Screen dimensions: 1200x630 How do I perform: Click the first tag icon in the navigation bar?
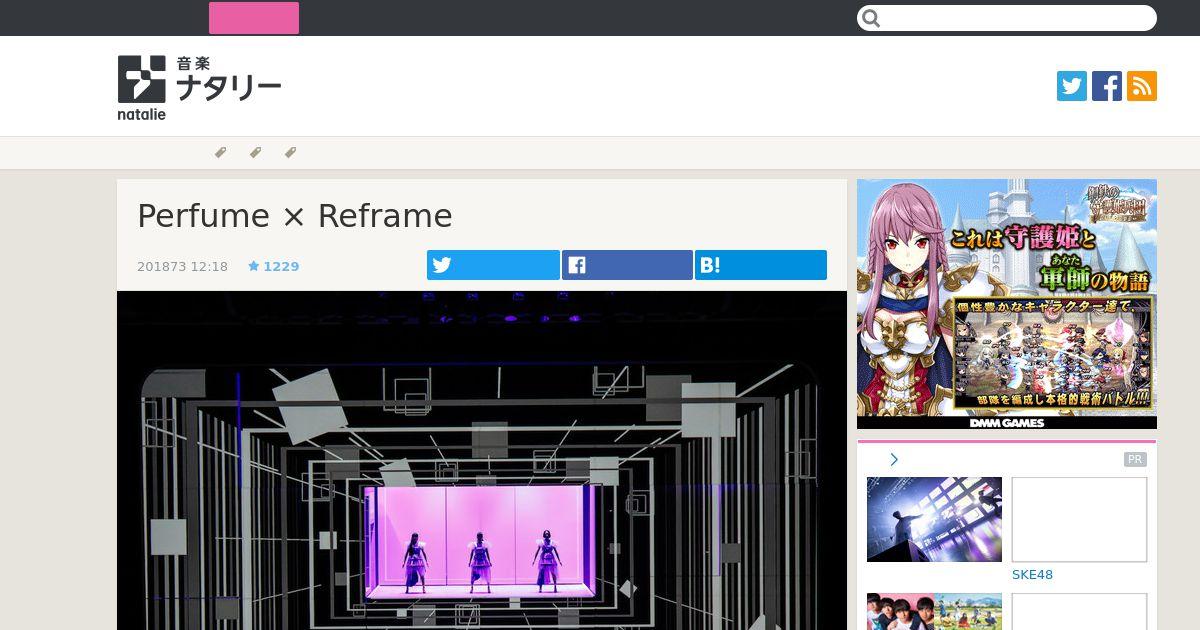coord(221,153)
